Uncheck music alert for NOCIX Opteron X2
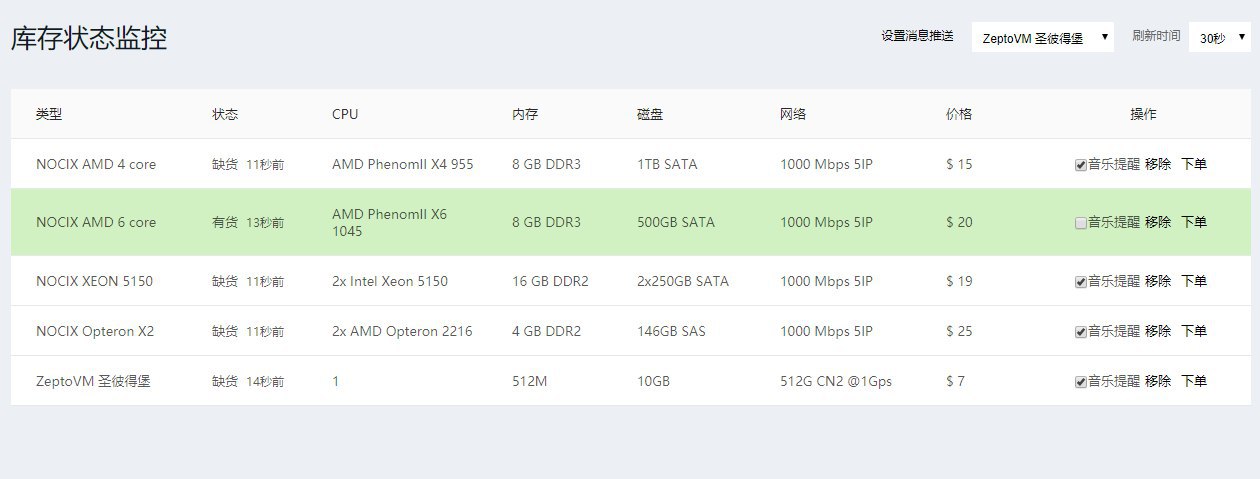Screen dimensions: 1260x479 pos(1081,332)
